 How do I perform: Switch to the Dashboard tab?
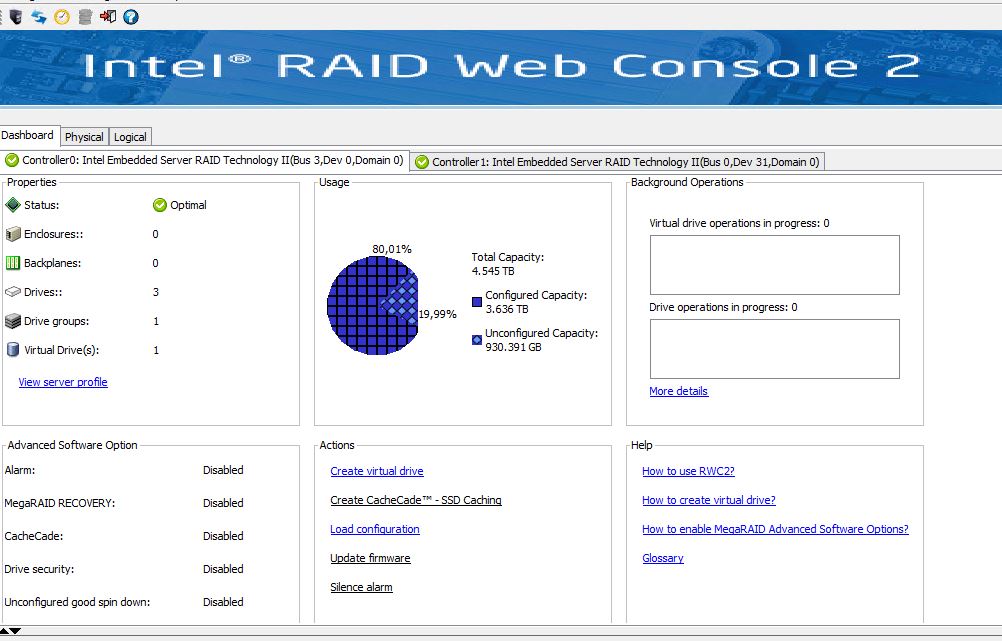(27, 135)
